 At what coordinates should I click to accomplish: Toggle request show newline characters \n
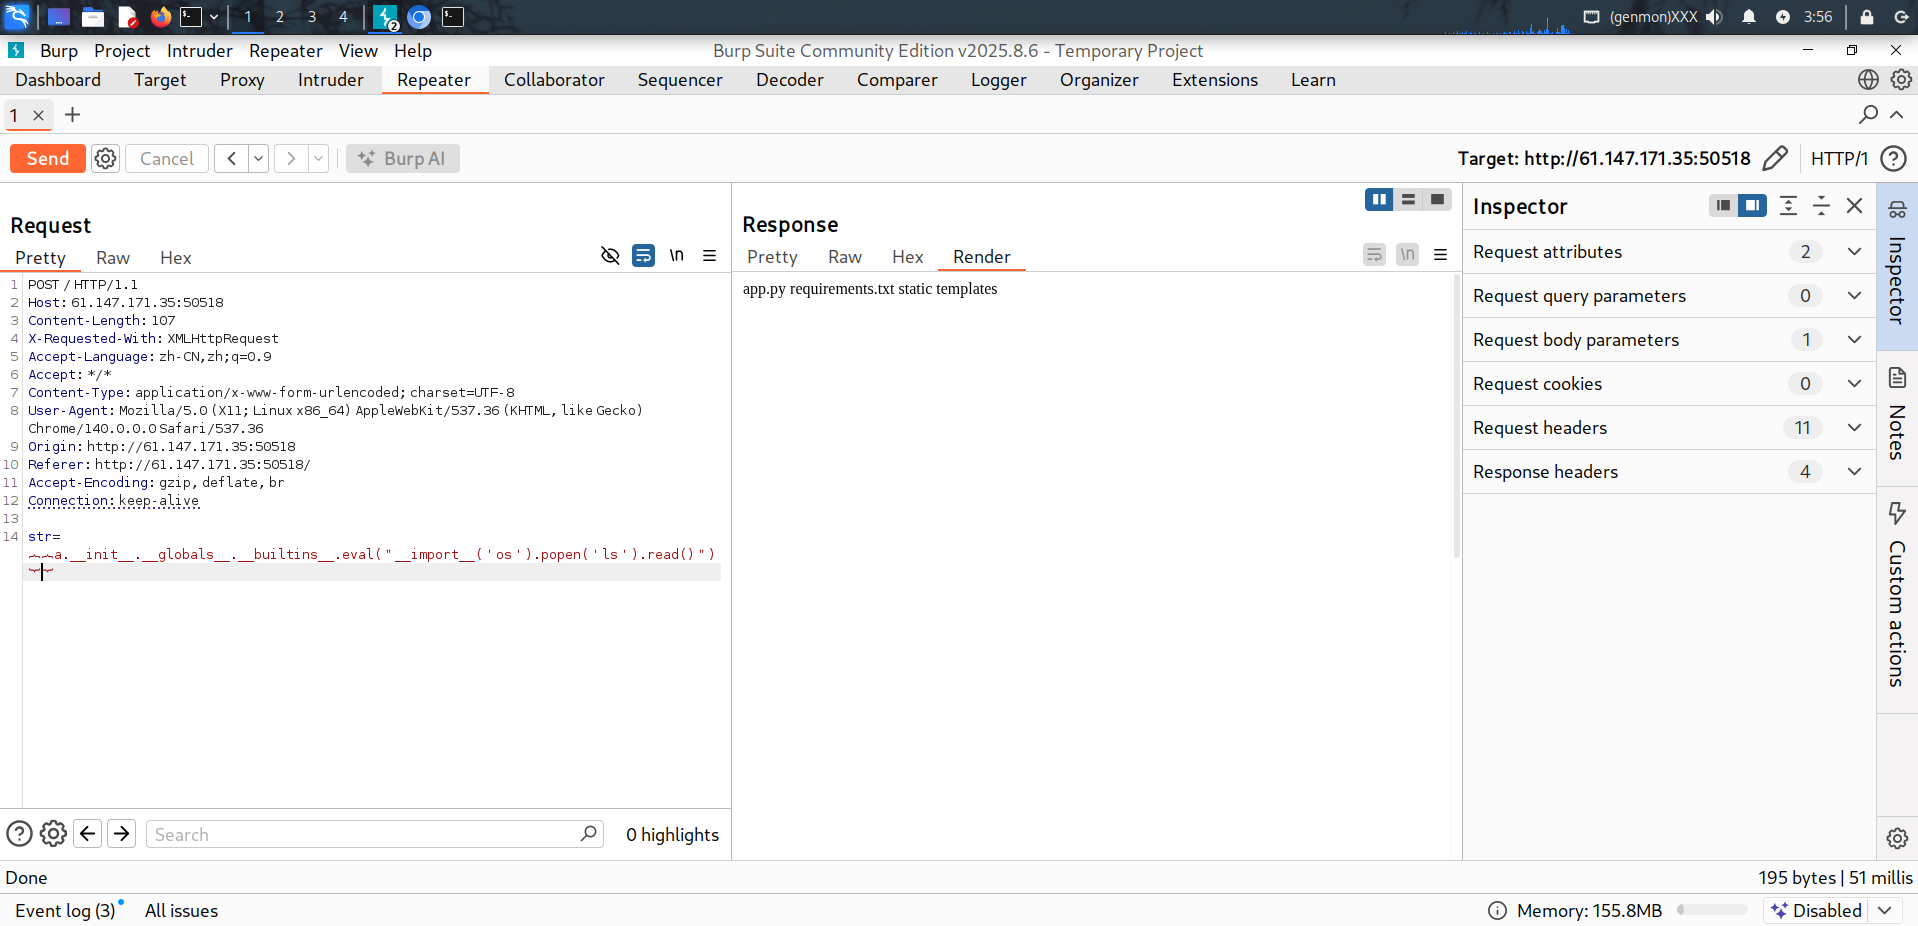click(x=676, y=255)
